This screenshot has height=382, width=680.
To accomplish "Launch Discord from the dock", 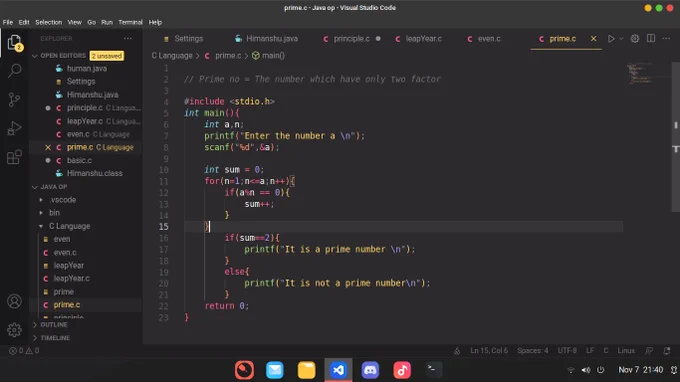I will (x=370, y=370).
